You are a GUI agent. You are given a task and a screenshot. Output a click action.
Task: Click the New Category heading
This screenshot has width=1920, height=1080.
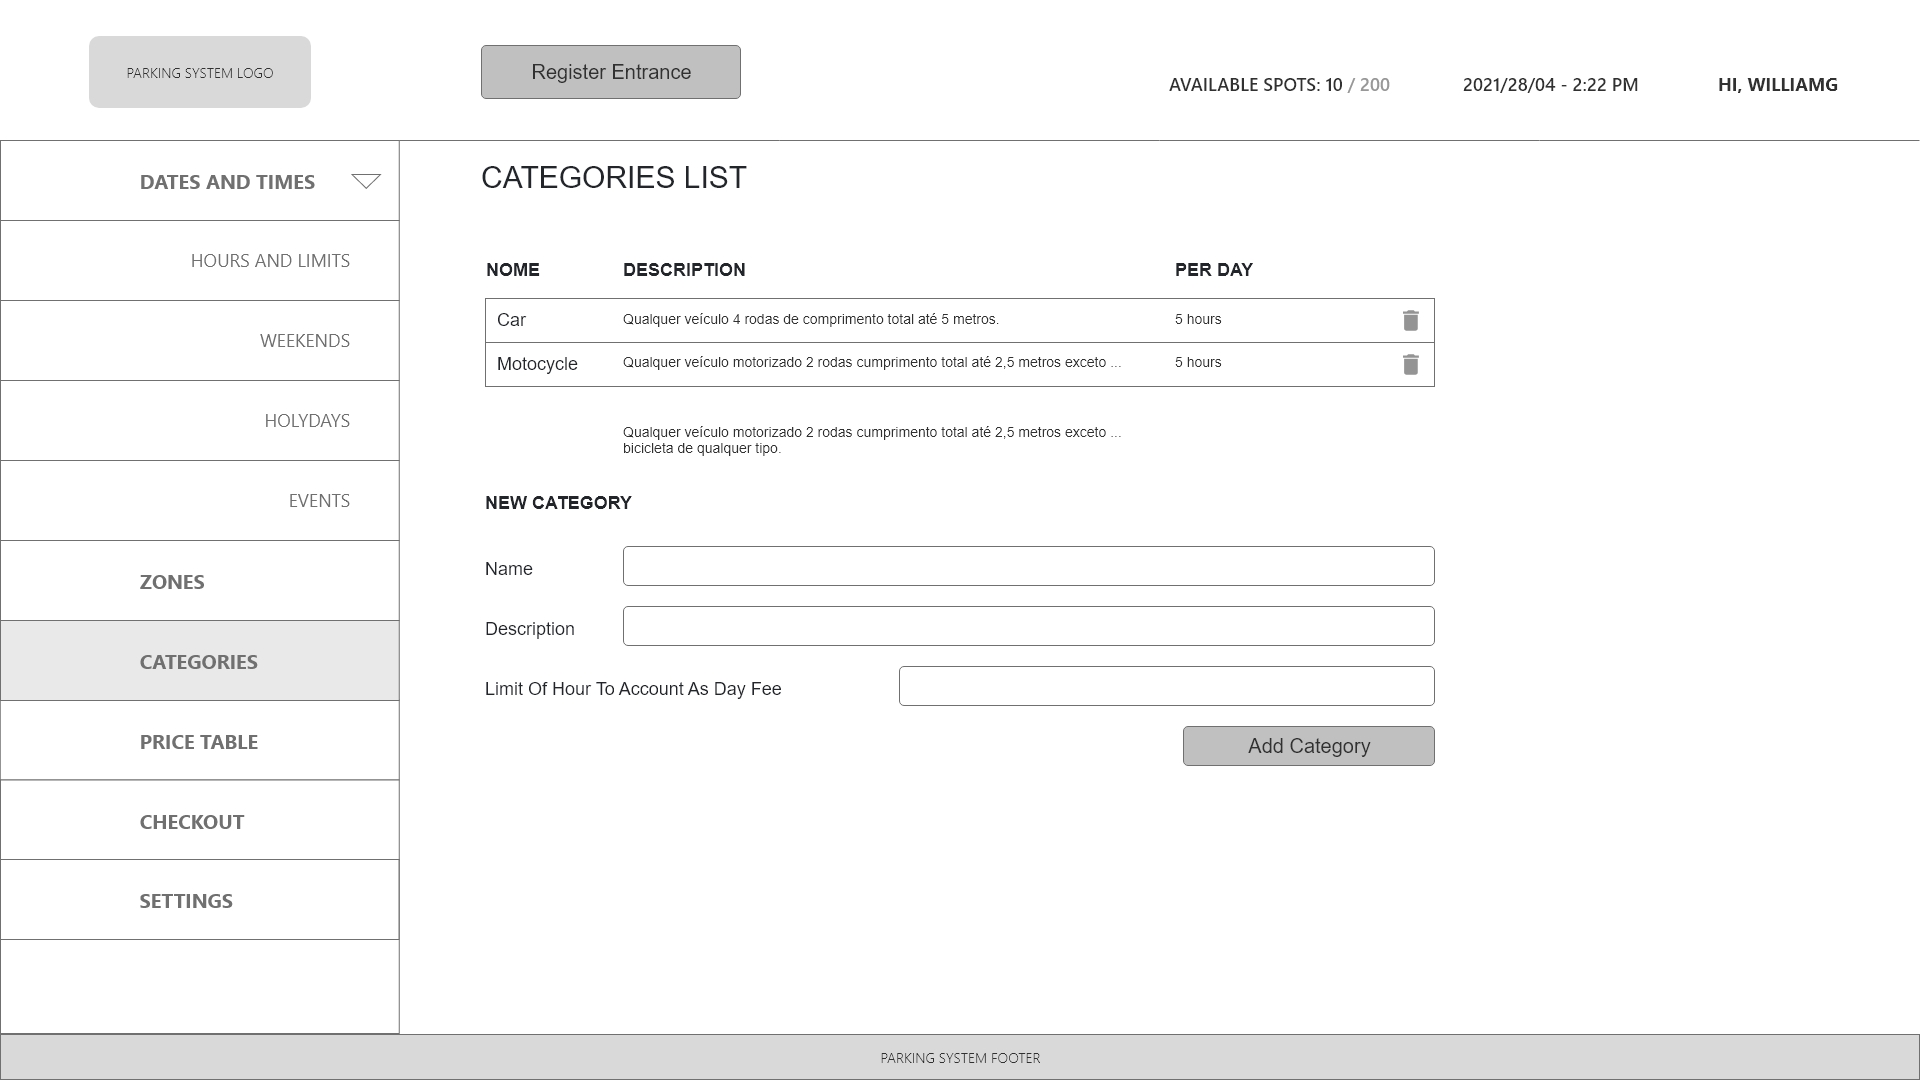point(558,503)
